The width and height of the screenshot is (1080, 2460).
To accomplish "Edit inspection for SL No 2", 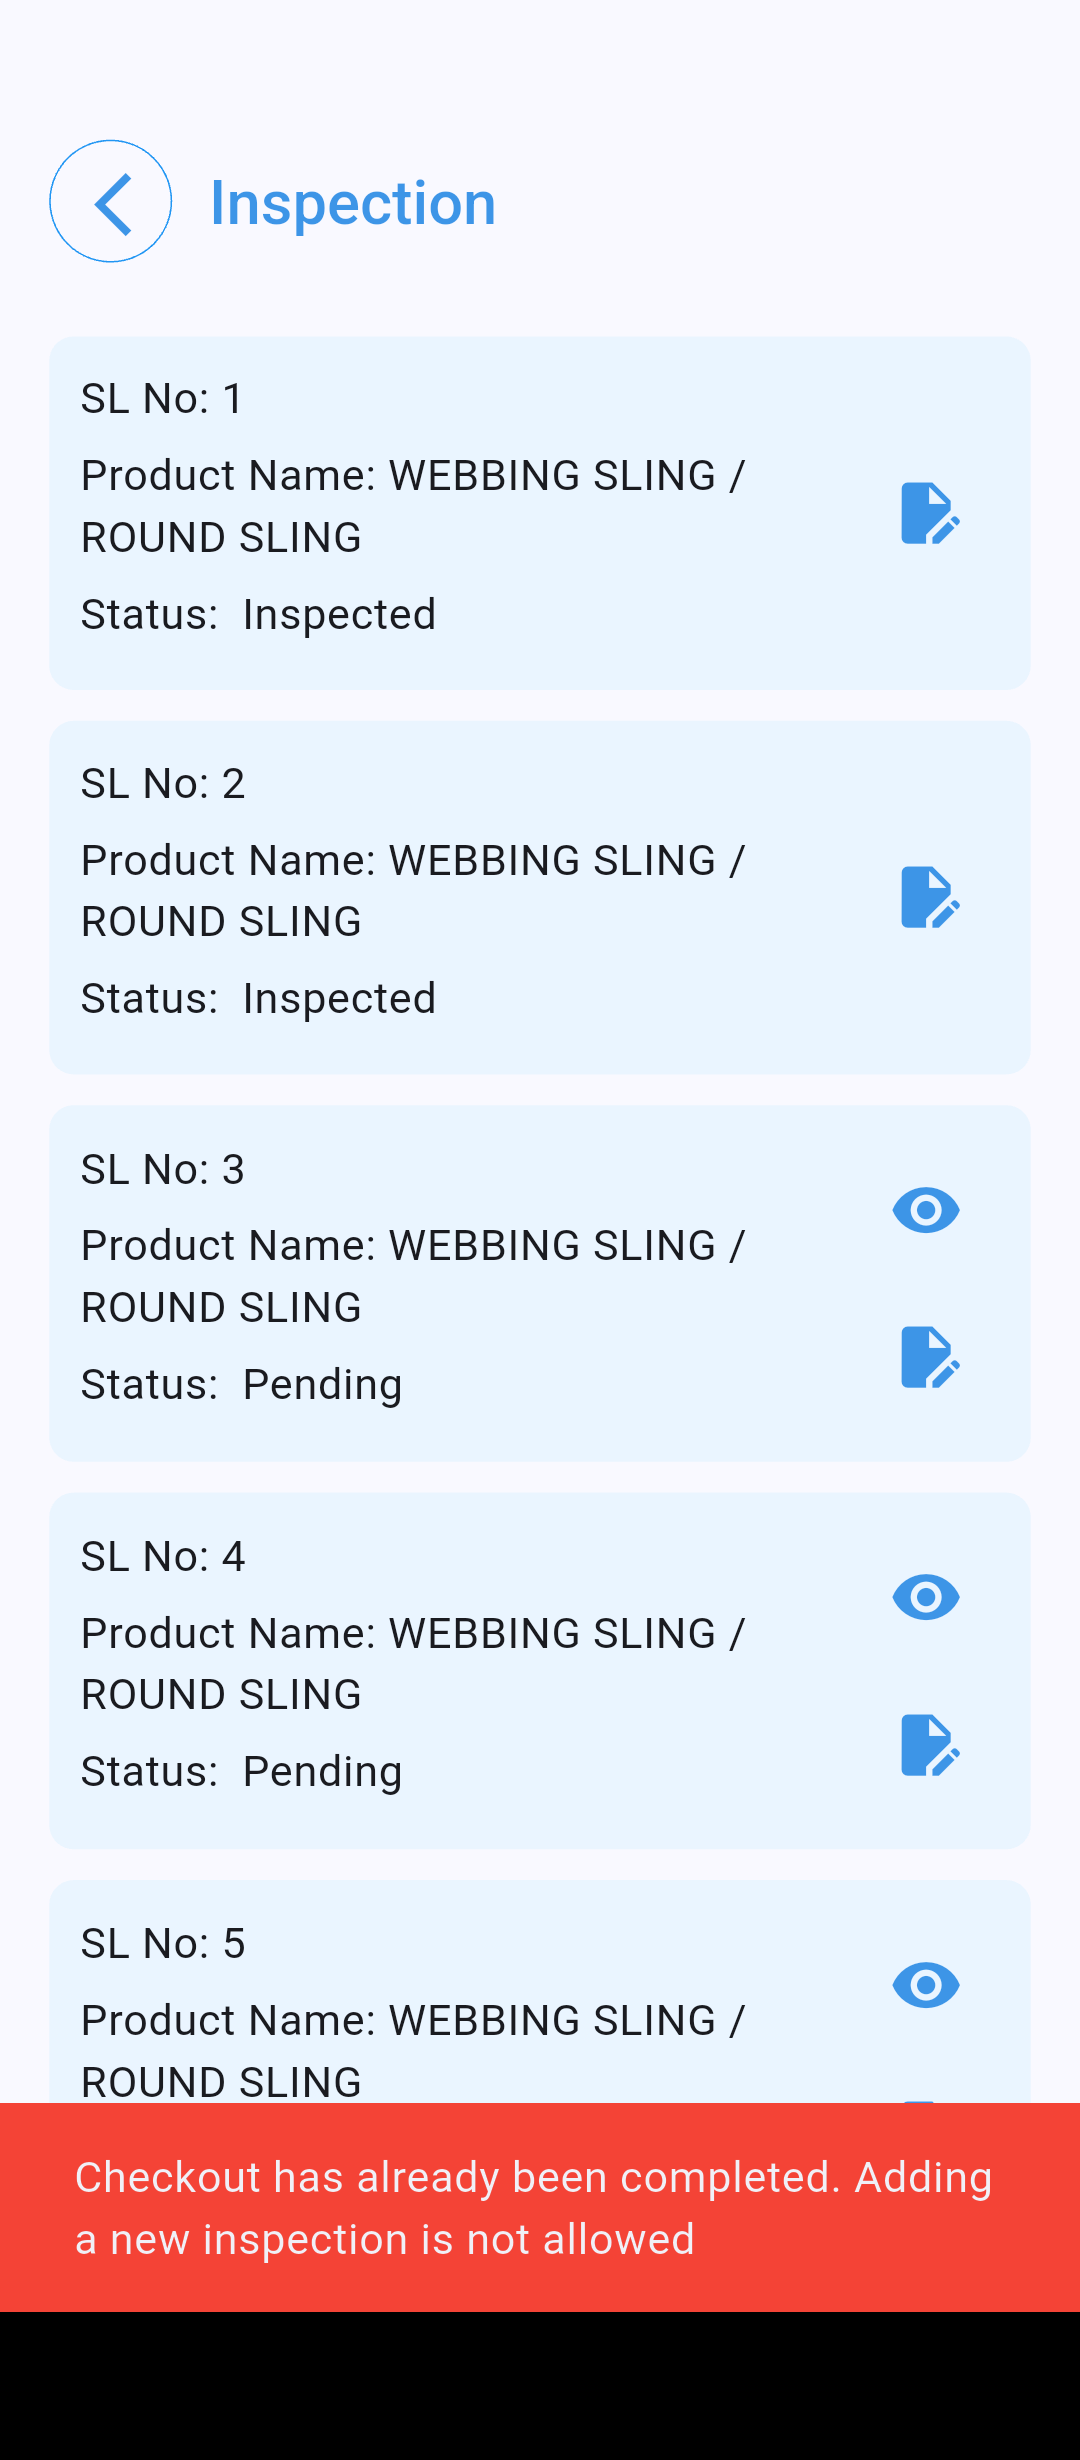I will 929,897.
